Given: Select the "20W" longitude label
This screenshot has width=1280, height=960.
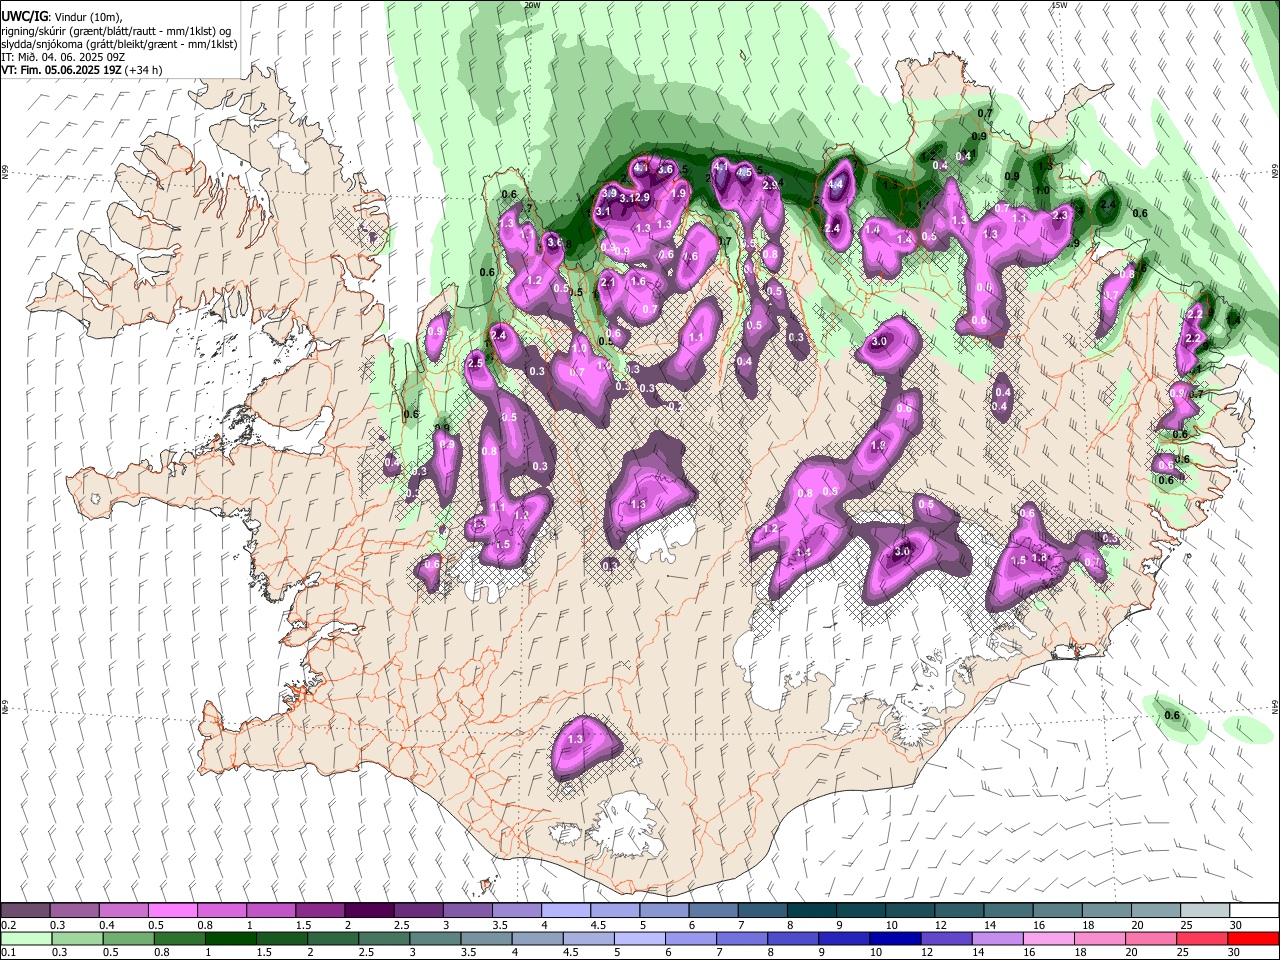Looking at the screenshot, I should 532,5.
